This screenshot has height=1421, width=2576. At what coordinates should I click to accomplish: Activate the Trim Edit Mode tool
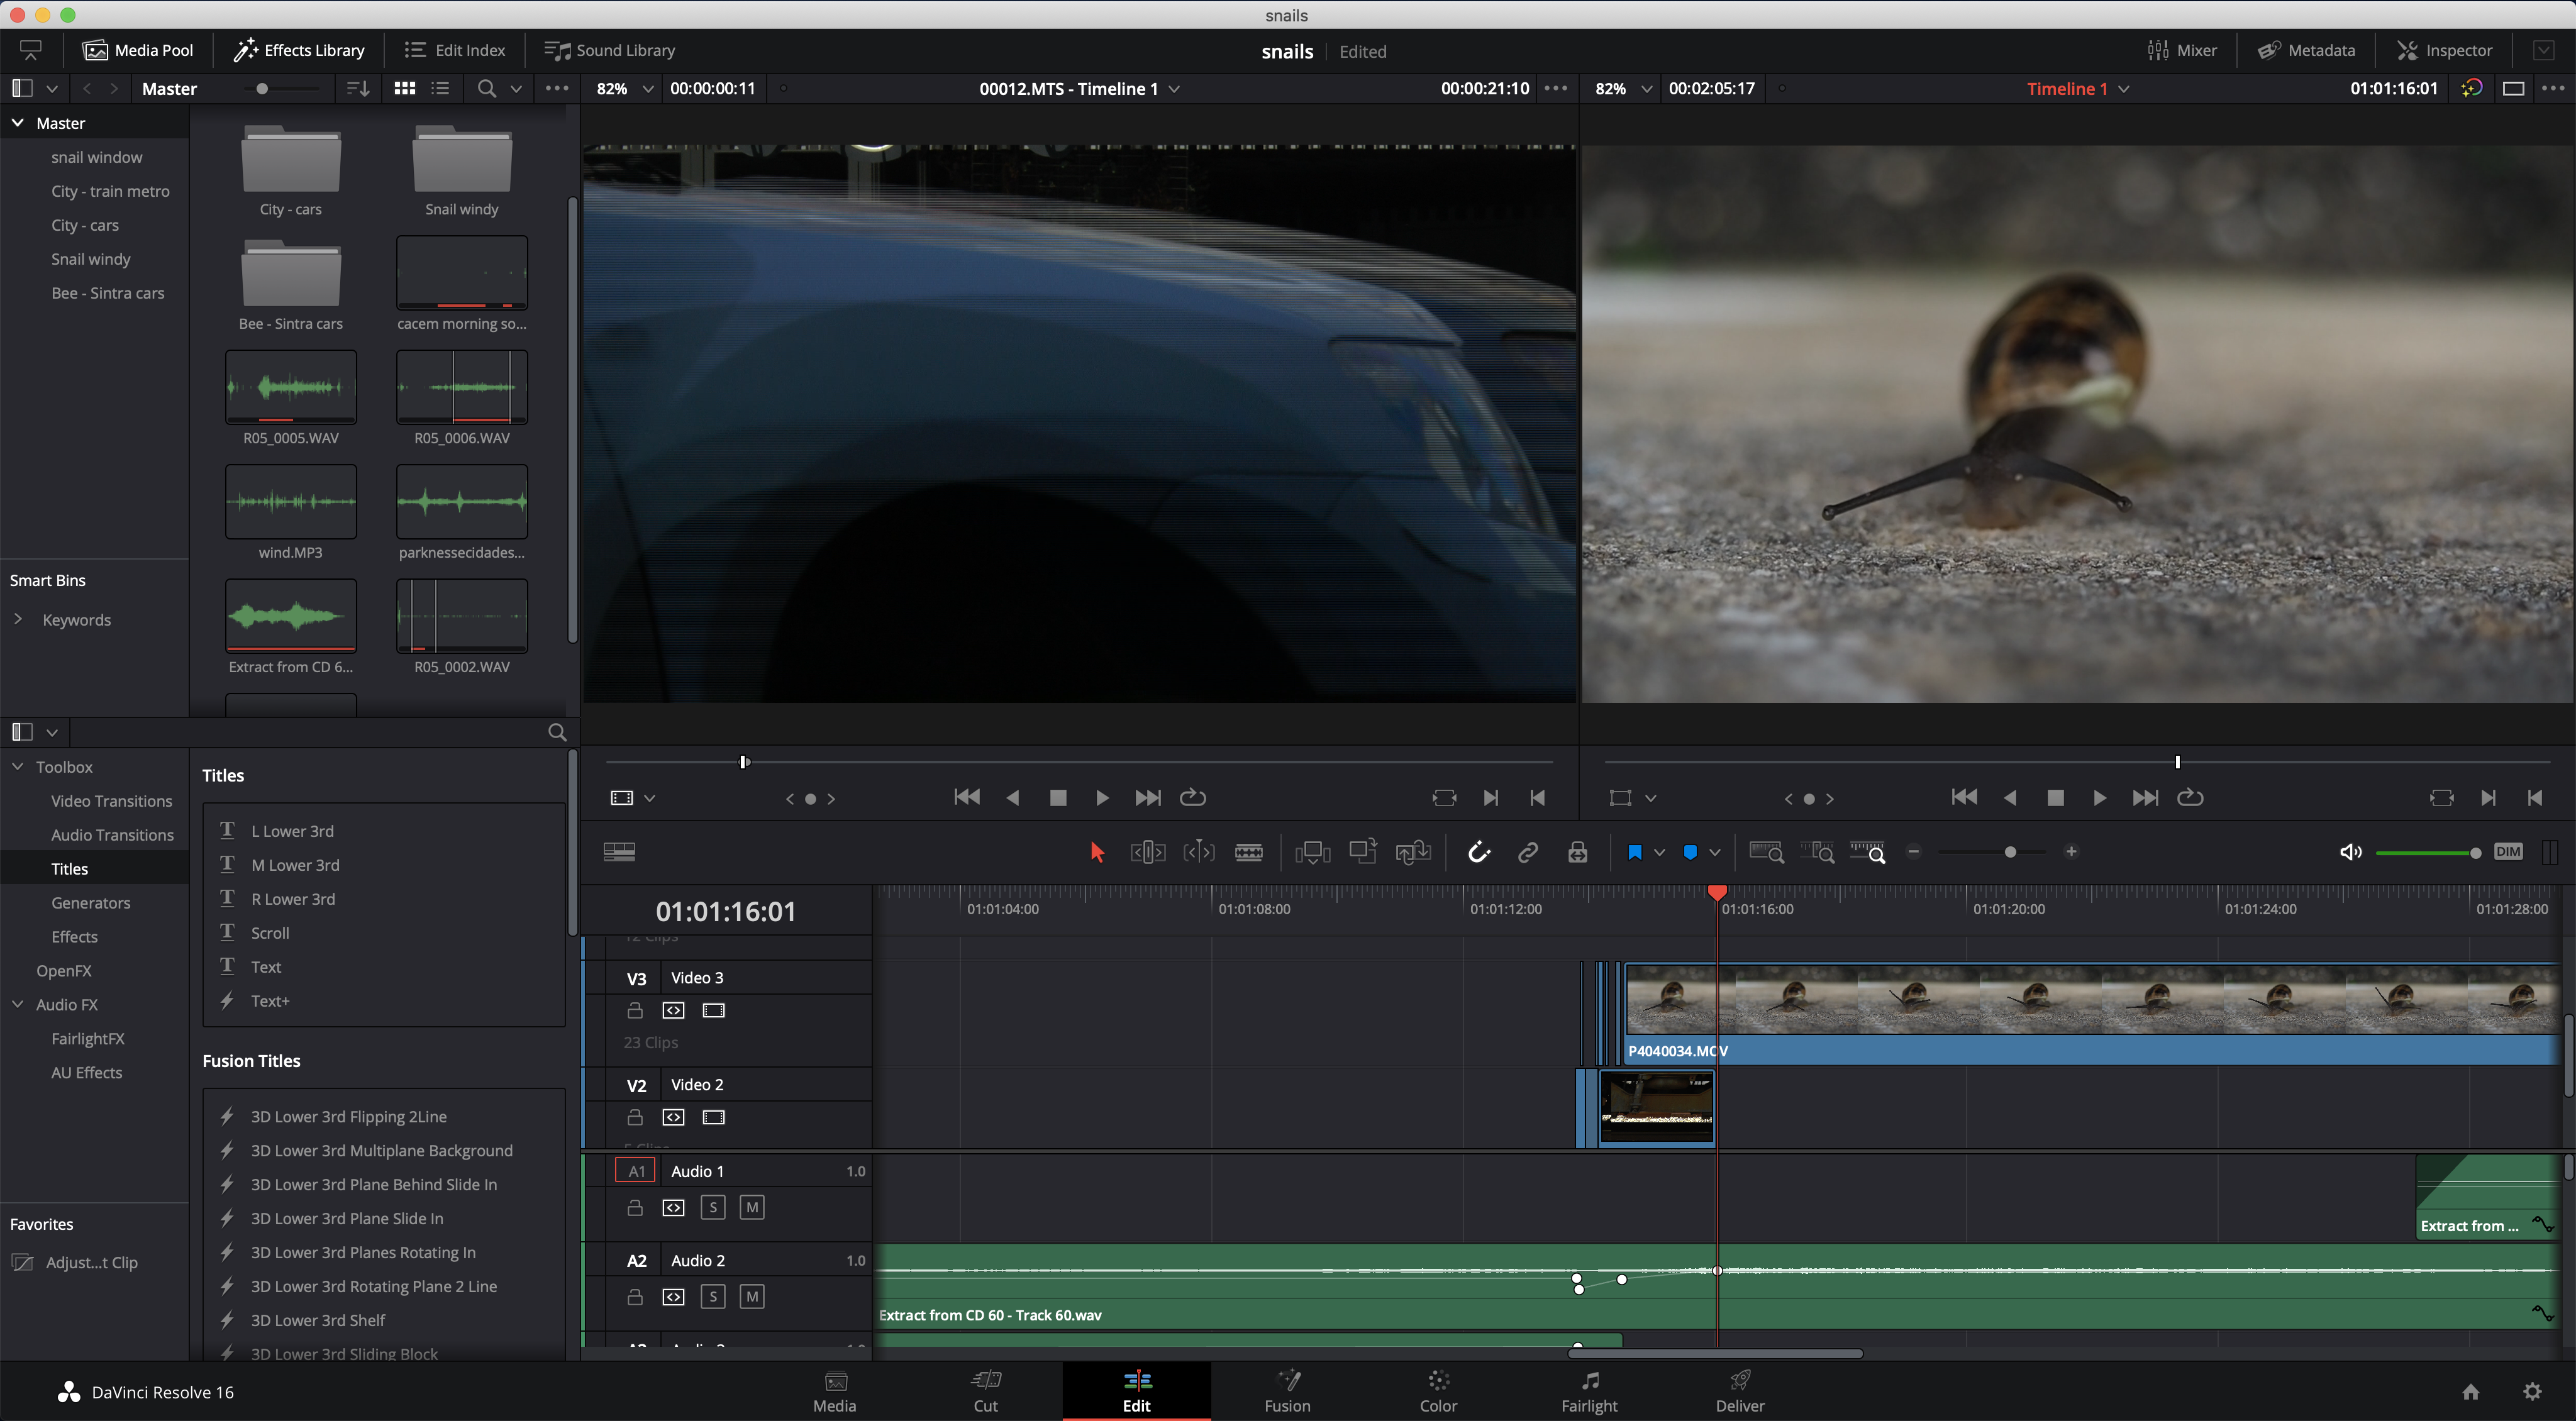1148,852
